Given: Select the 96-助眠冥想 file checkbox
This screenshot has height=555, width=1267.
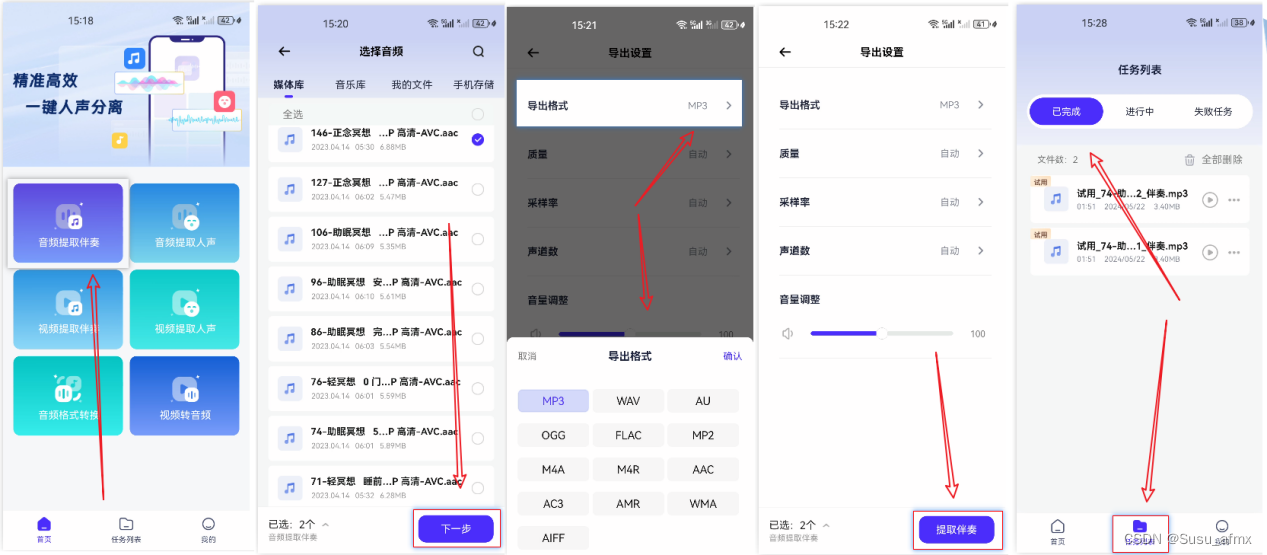Looking at the screenshot, I should (x=478, y=289).
